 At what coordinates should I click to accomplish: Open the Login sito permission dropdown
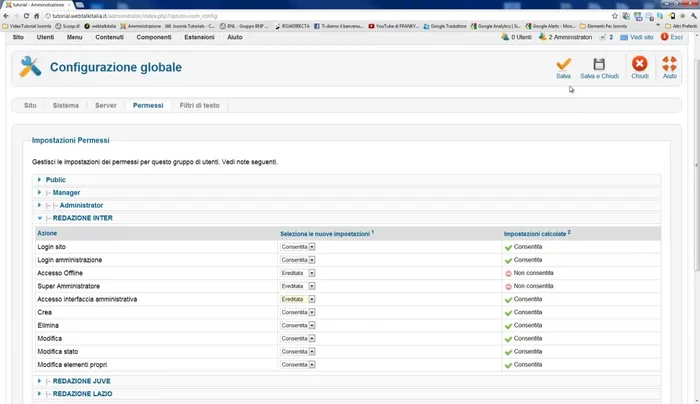[298, 246]
